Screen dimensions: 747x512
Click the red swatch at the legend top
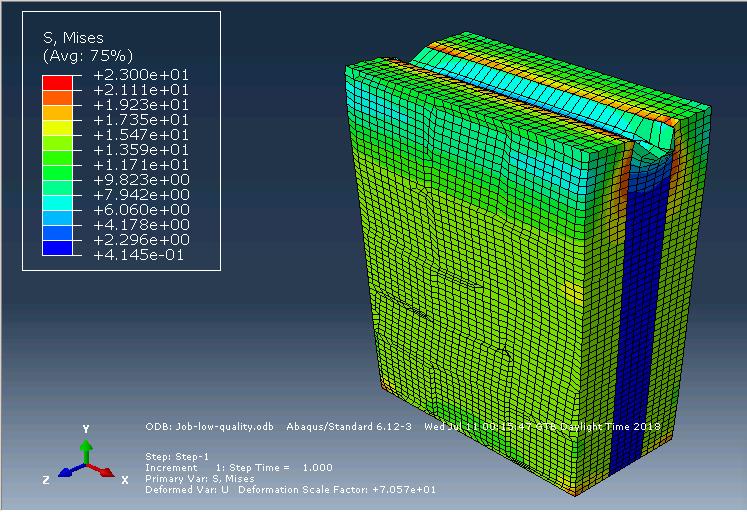tap(57, 82)
